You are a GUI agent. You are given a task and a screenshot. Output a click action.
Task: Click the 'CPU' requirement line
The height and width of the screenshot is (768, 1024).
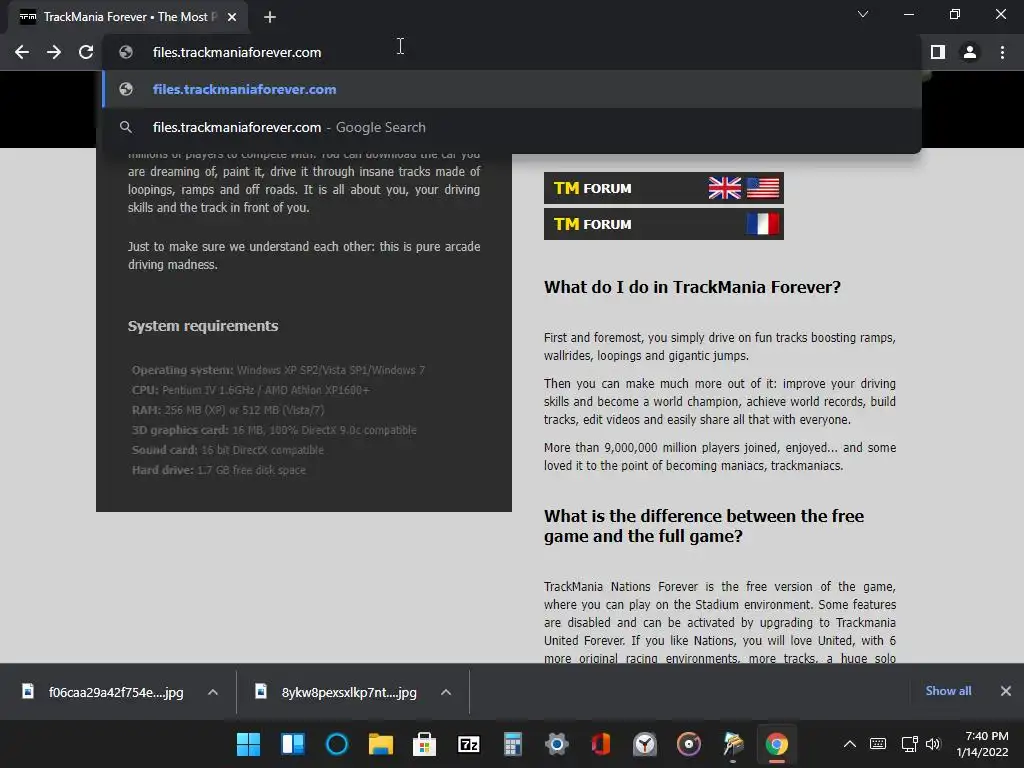click(x=251, y=391)
